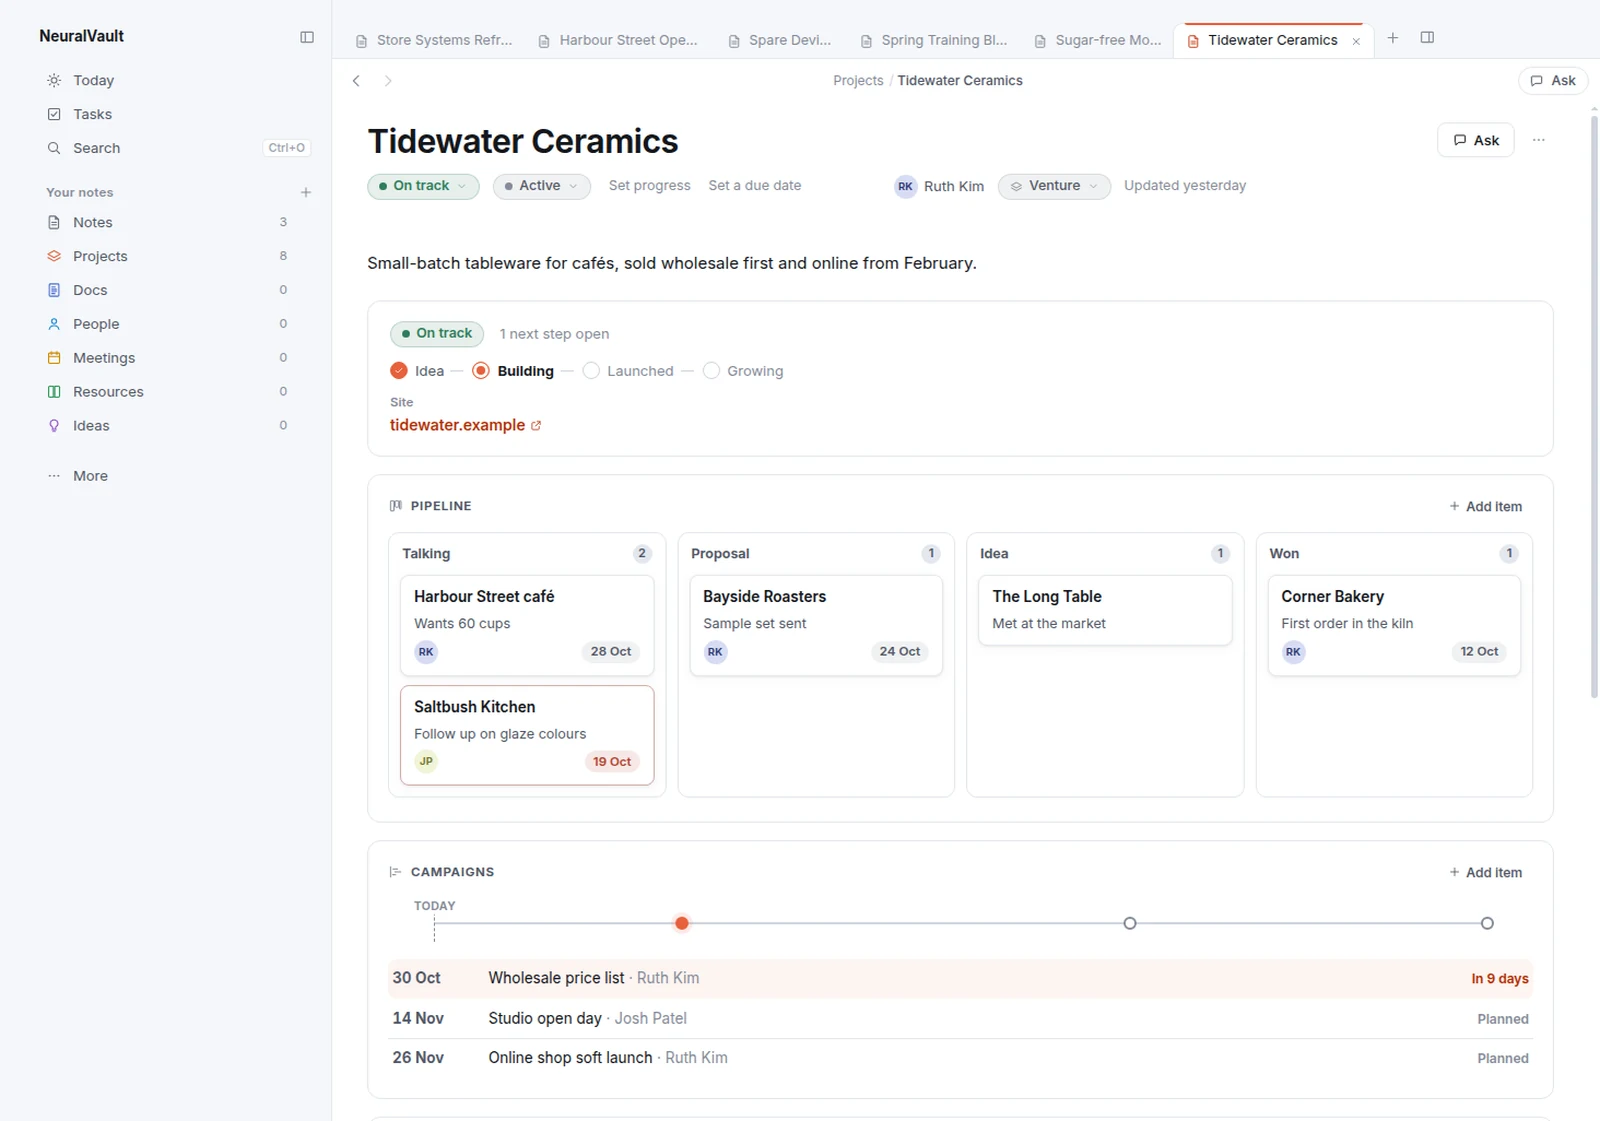Toggle the right side panel icon
This screenshot has width=1600, height=1121.
1427,38
